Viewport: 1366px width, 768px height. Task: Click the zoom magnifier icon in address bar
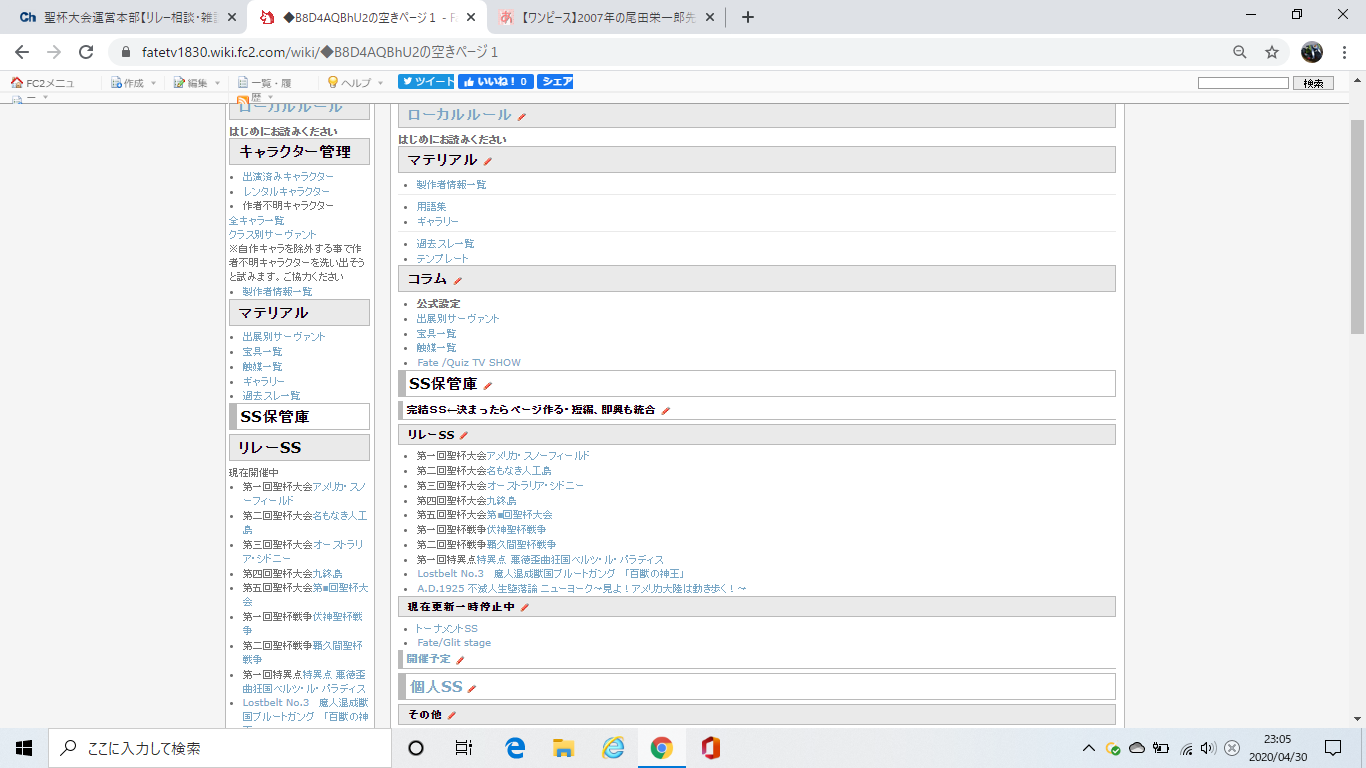pyautogui.click(x=1240, y=52)
